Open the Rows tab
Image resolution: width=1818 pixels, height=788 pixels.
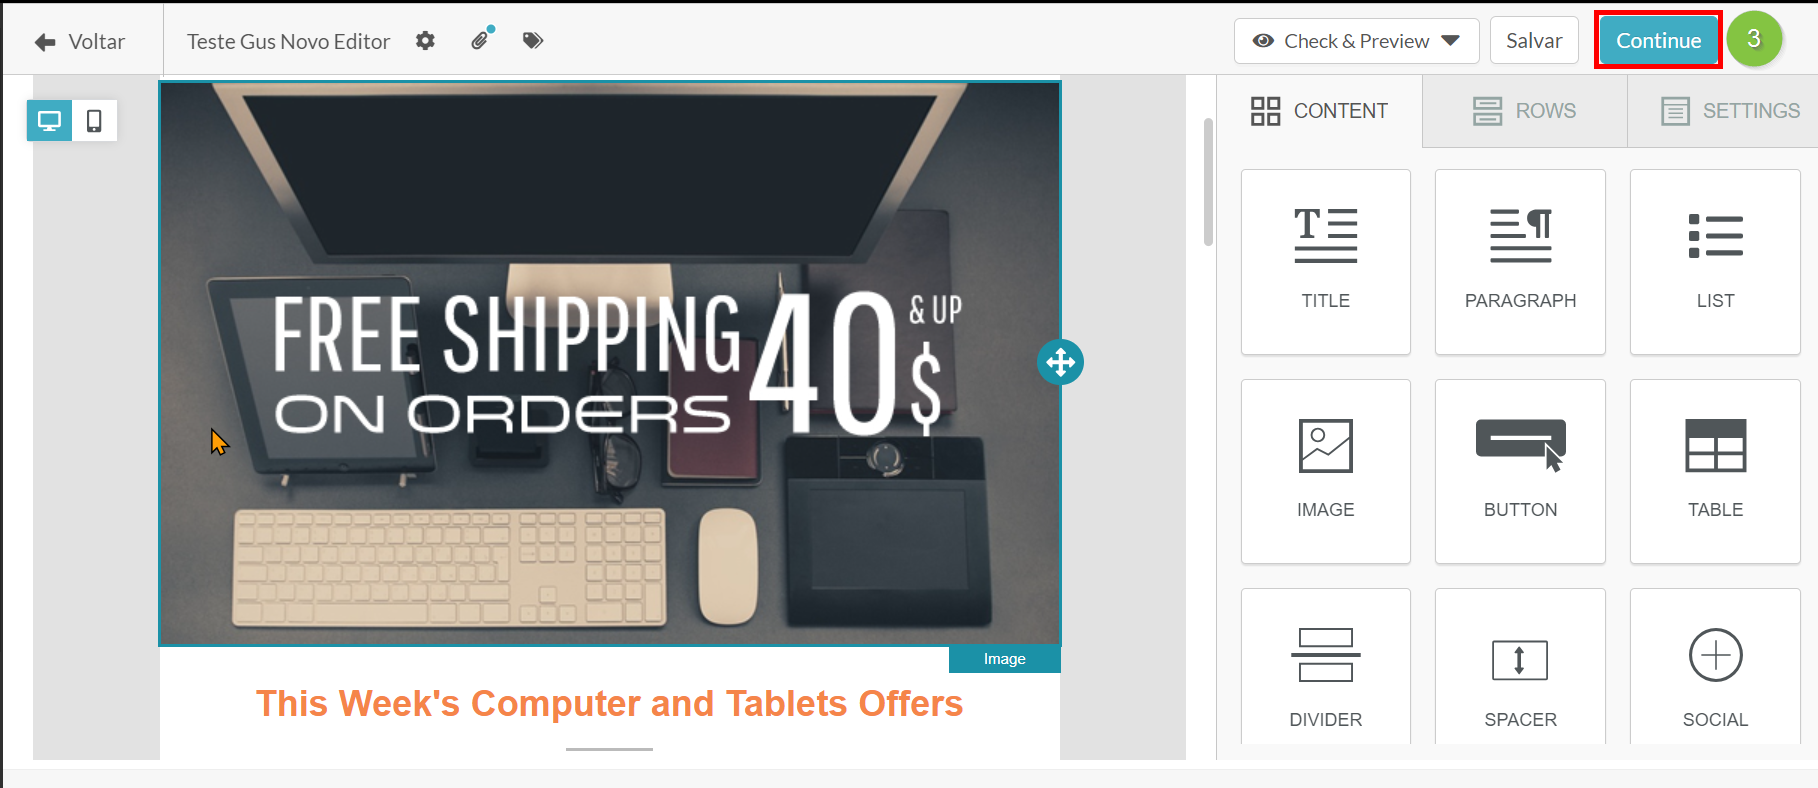(1524, 111)
